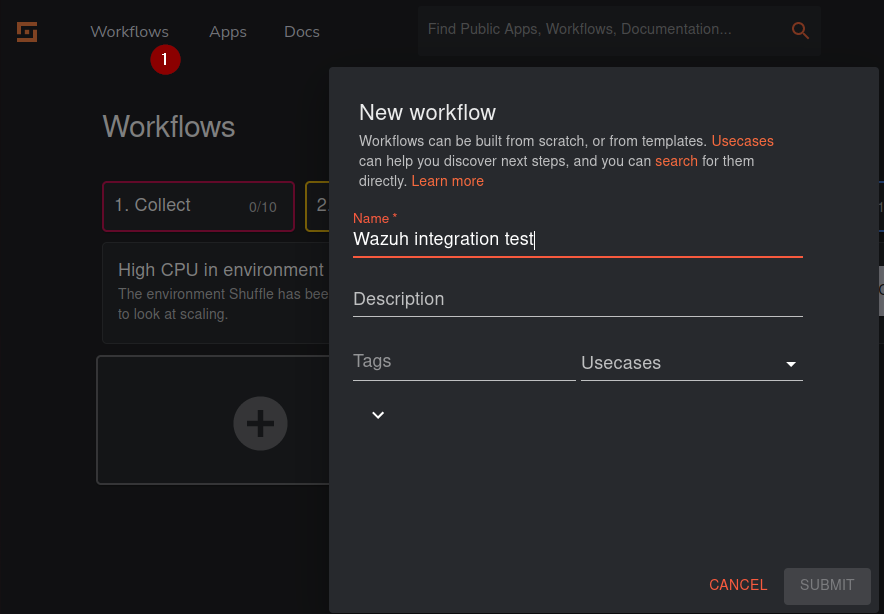The image size is (884, 614).
Task: Click the Shuffle logo icon
Action: 27,32
